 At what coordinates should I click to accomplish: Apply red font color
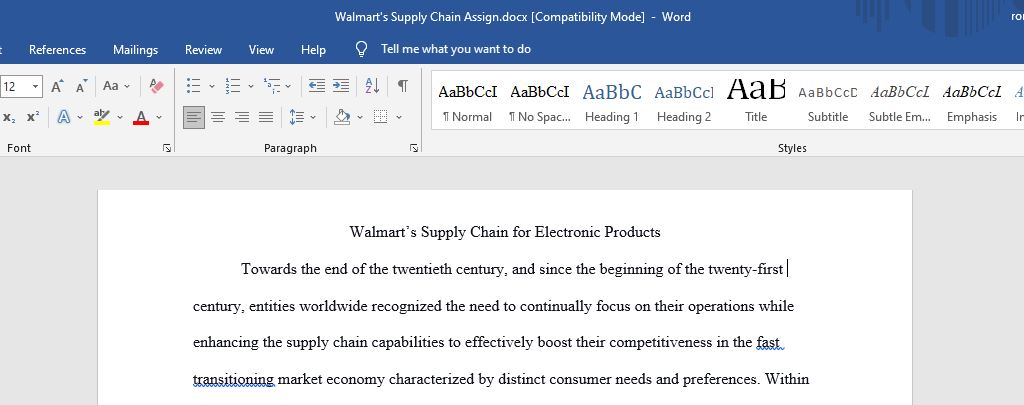pos(141,118)
